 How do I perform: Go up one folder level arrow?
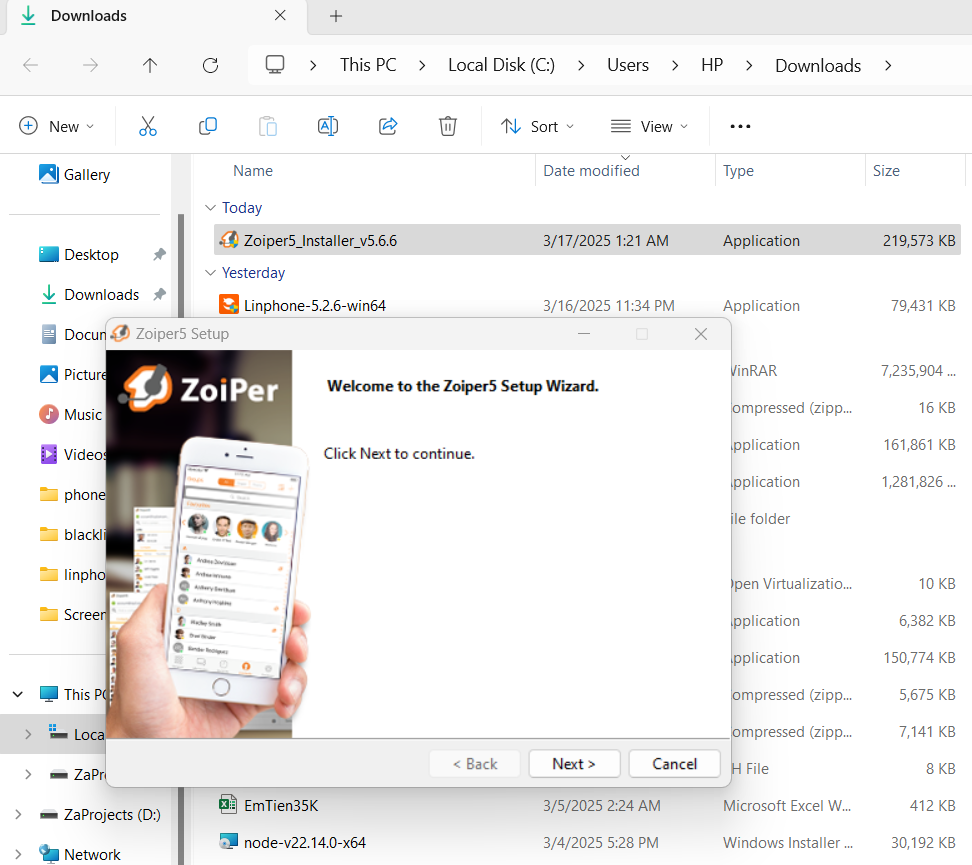(150, 65)
